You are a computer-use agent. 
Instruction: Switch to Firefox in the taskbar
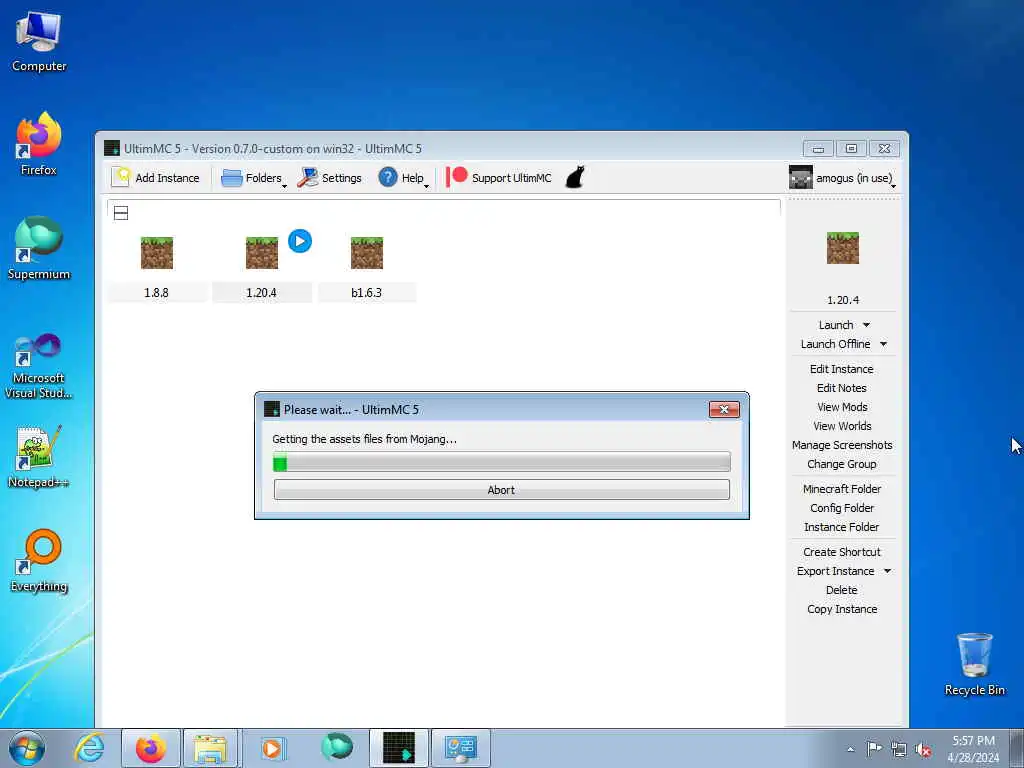[151, 748]
